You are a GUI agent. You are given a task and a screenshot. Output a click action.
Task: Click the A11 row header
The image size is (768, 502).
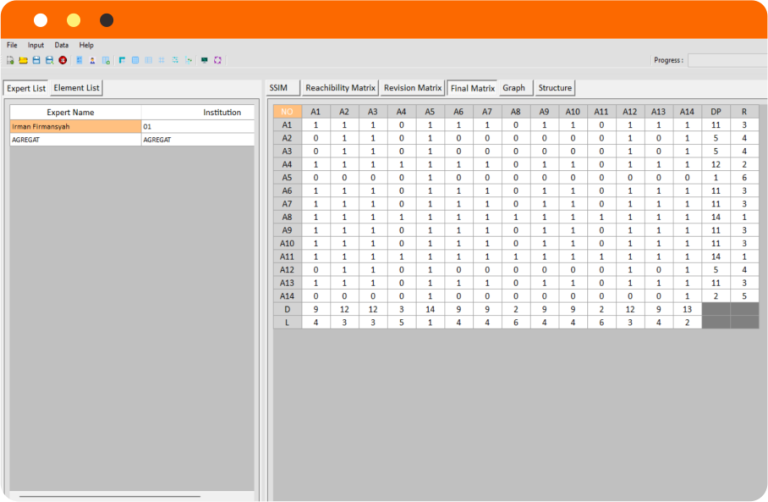[x=287, y=257]
